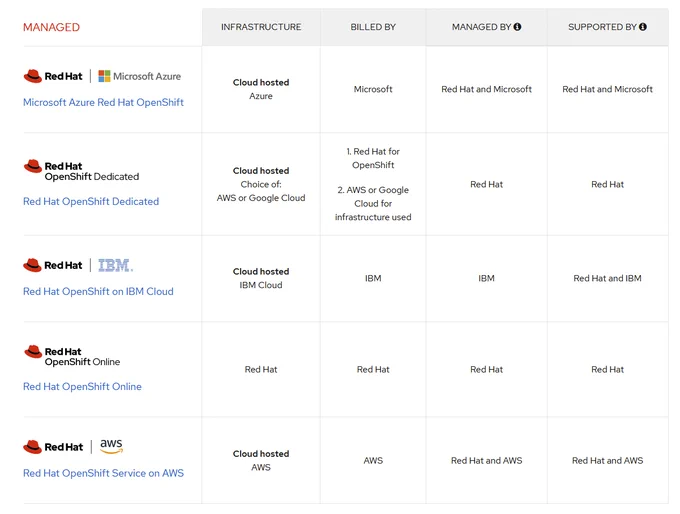Select 'Red Hat' infrastructure in OpenShift Online row

click(261, 370)
